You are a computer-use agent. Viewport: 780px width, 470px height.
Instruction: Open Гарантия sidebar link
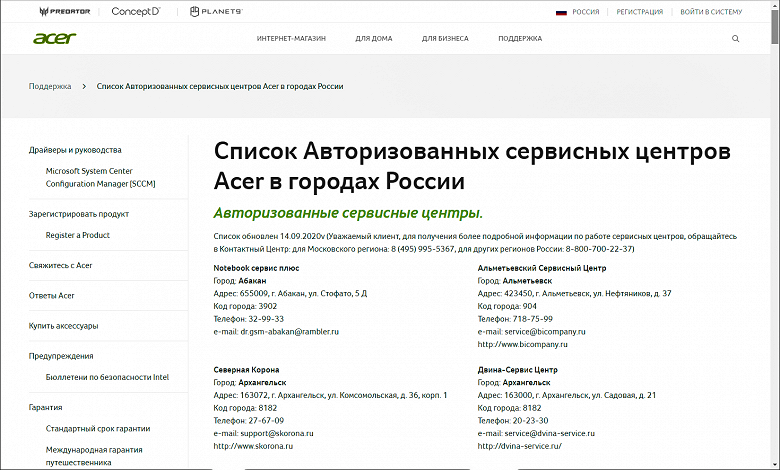[46, 407]
